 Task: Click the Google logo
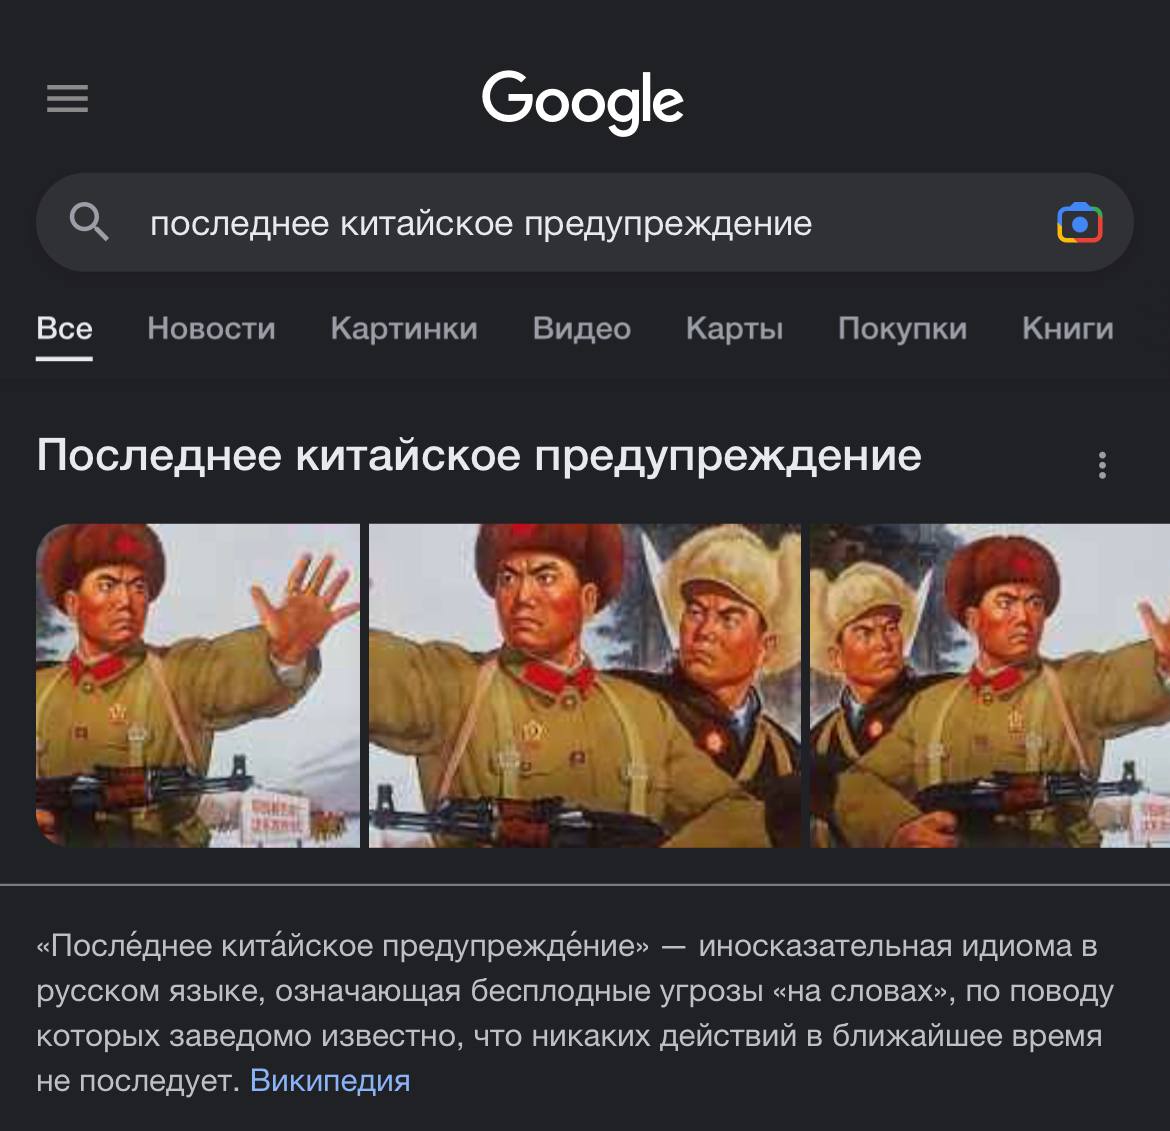click(x=582, y=102)
